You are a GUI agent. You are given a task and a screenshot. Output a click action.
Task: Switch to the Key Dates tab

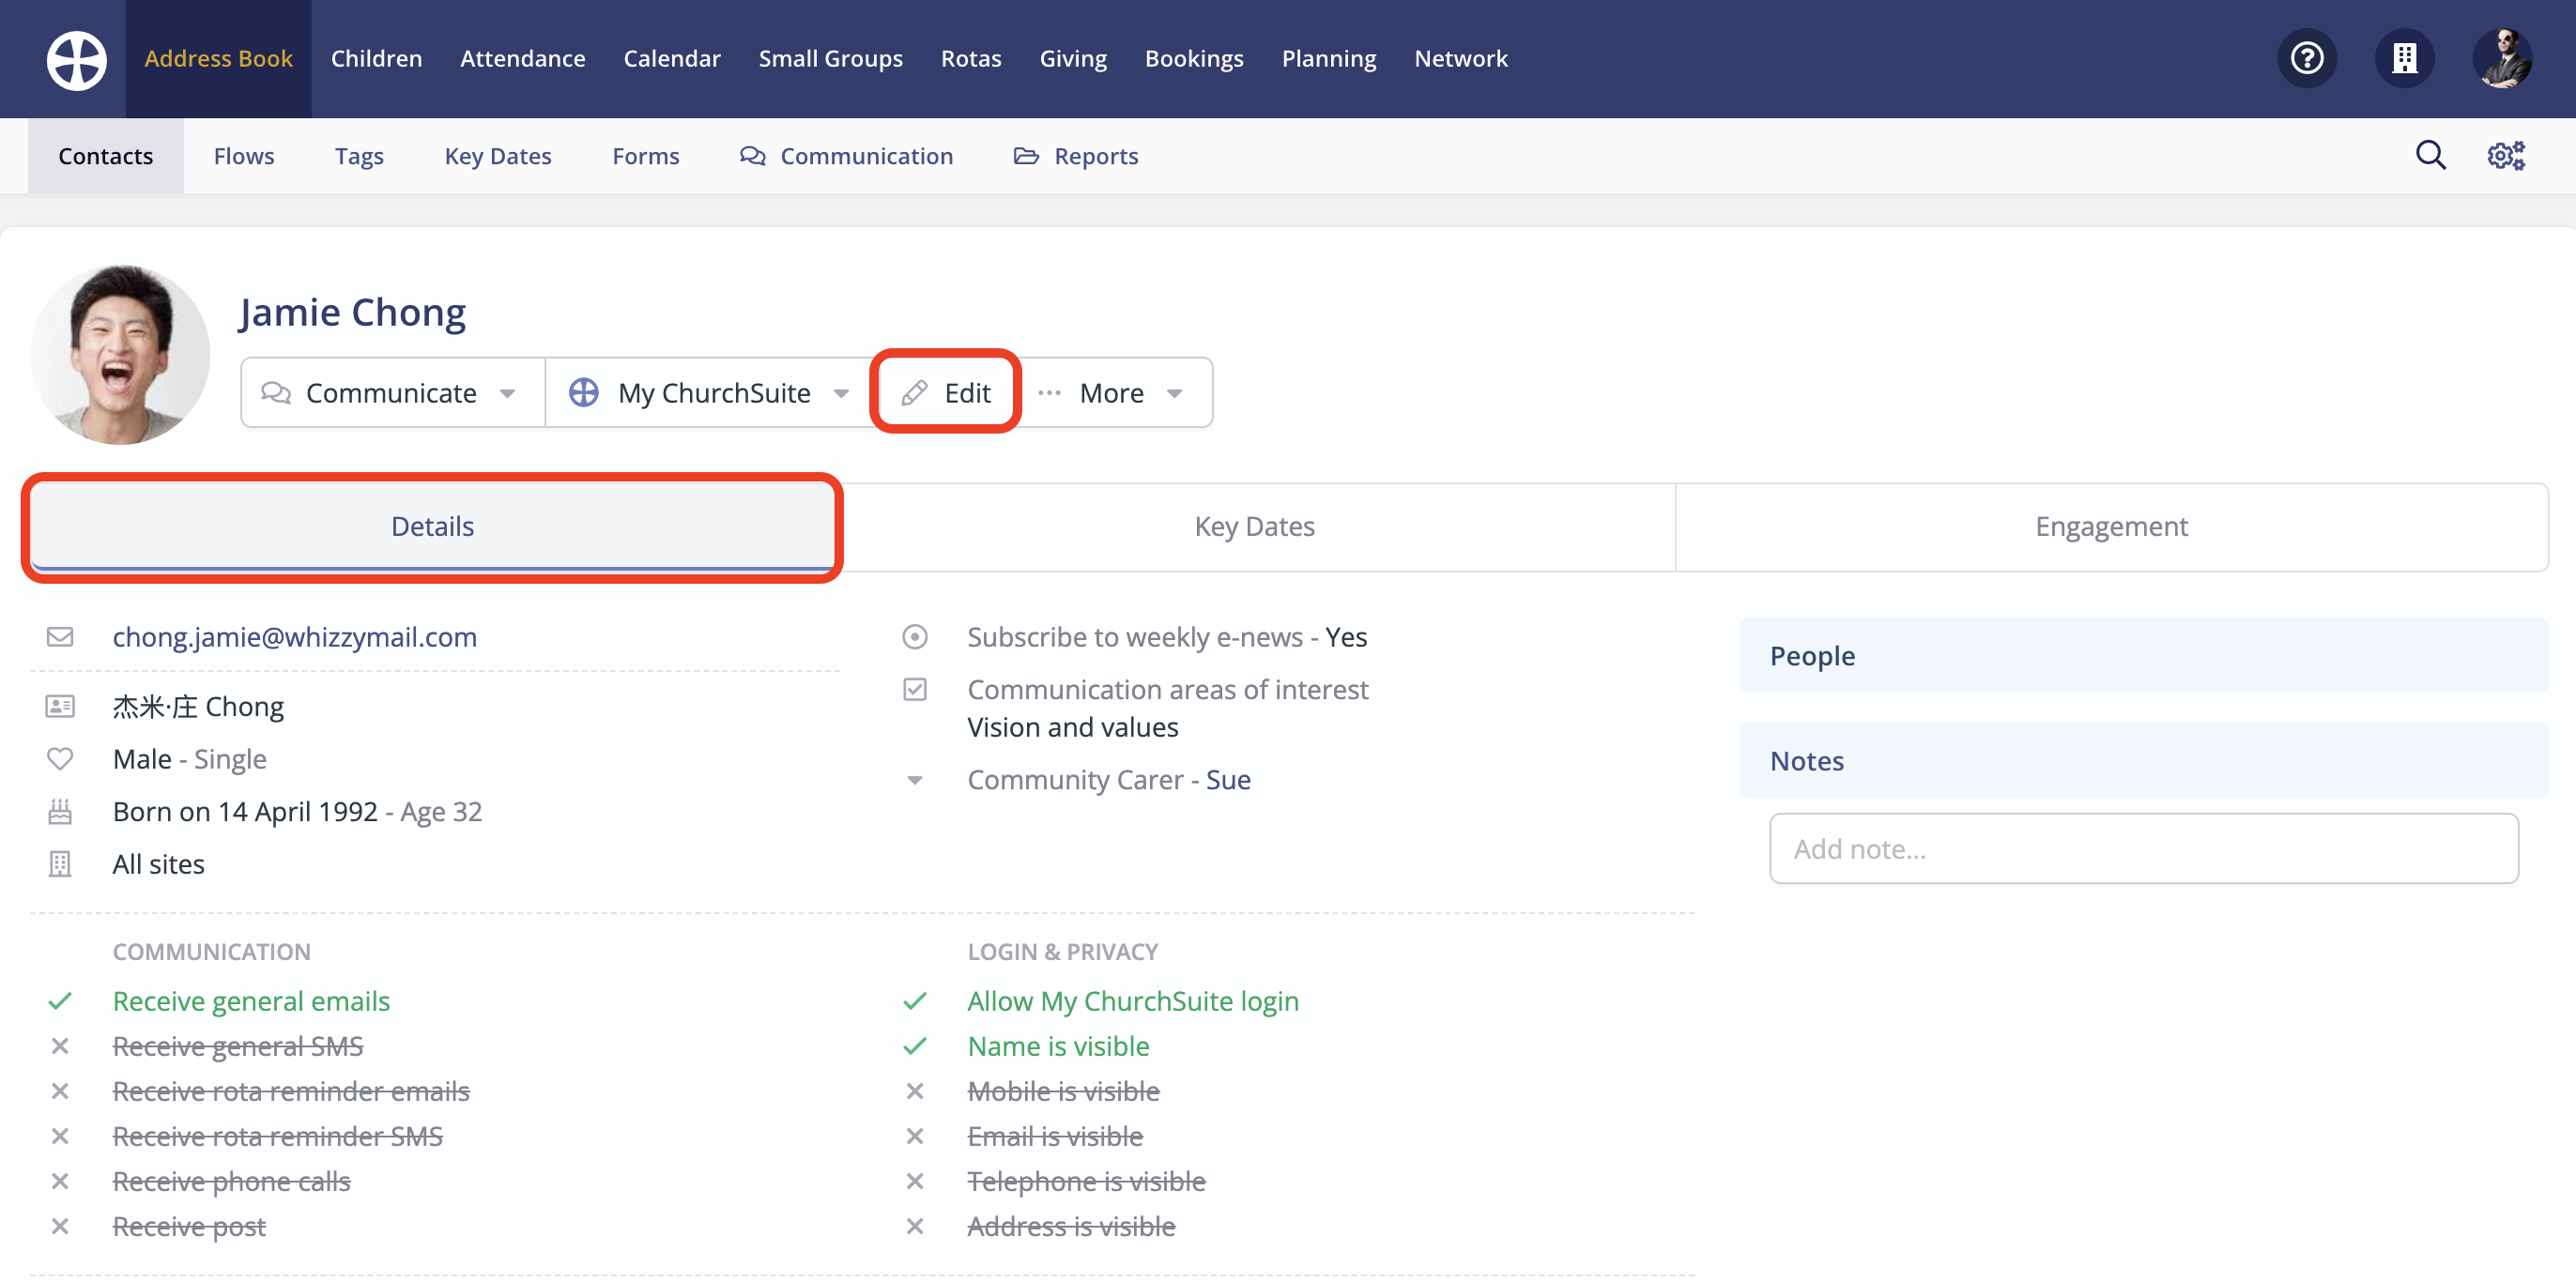(x=1255, y=526)
